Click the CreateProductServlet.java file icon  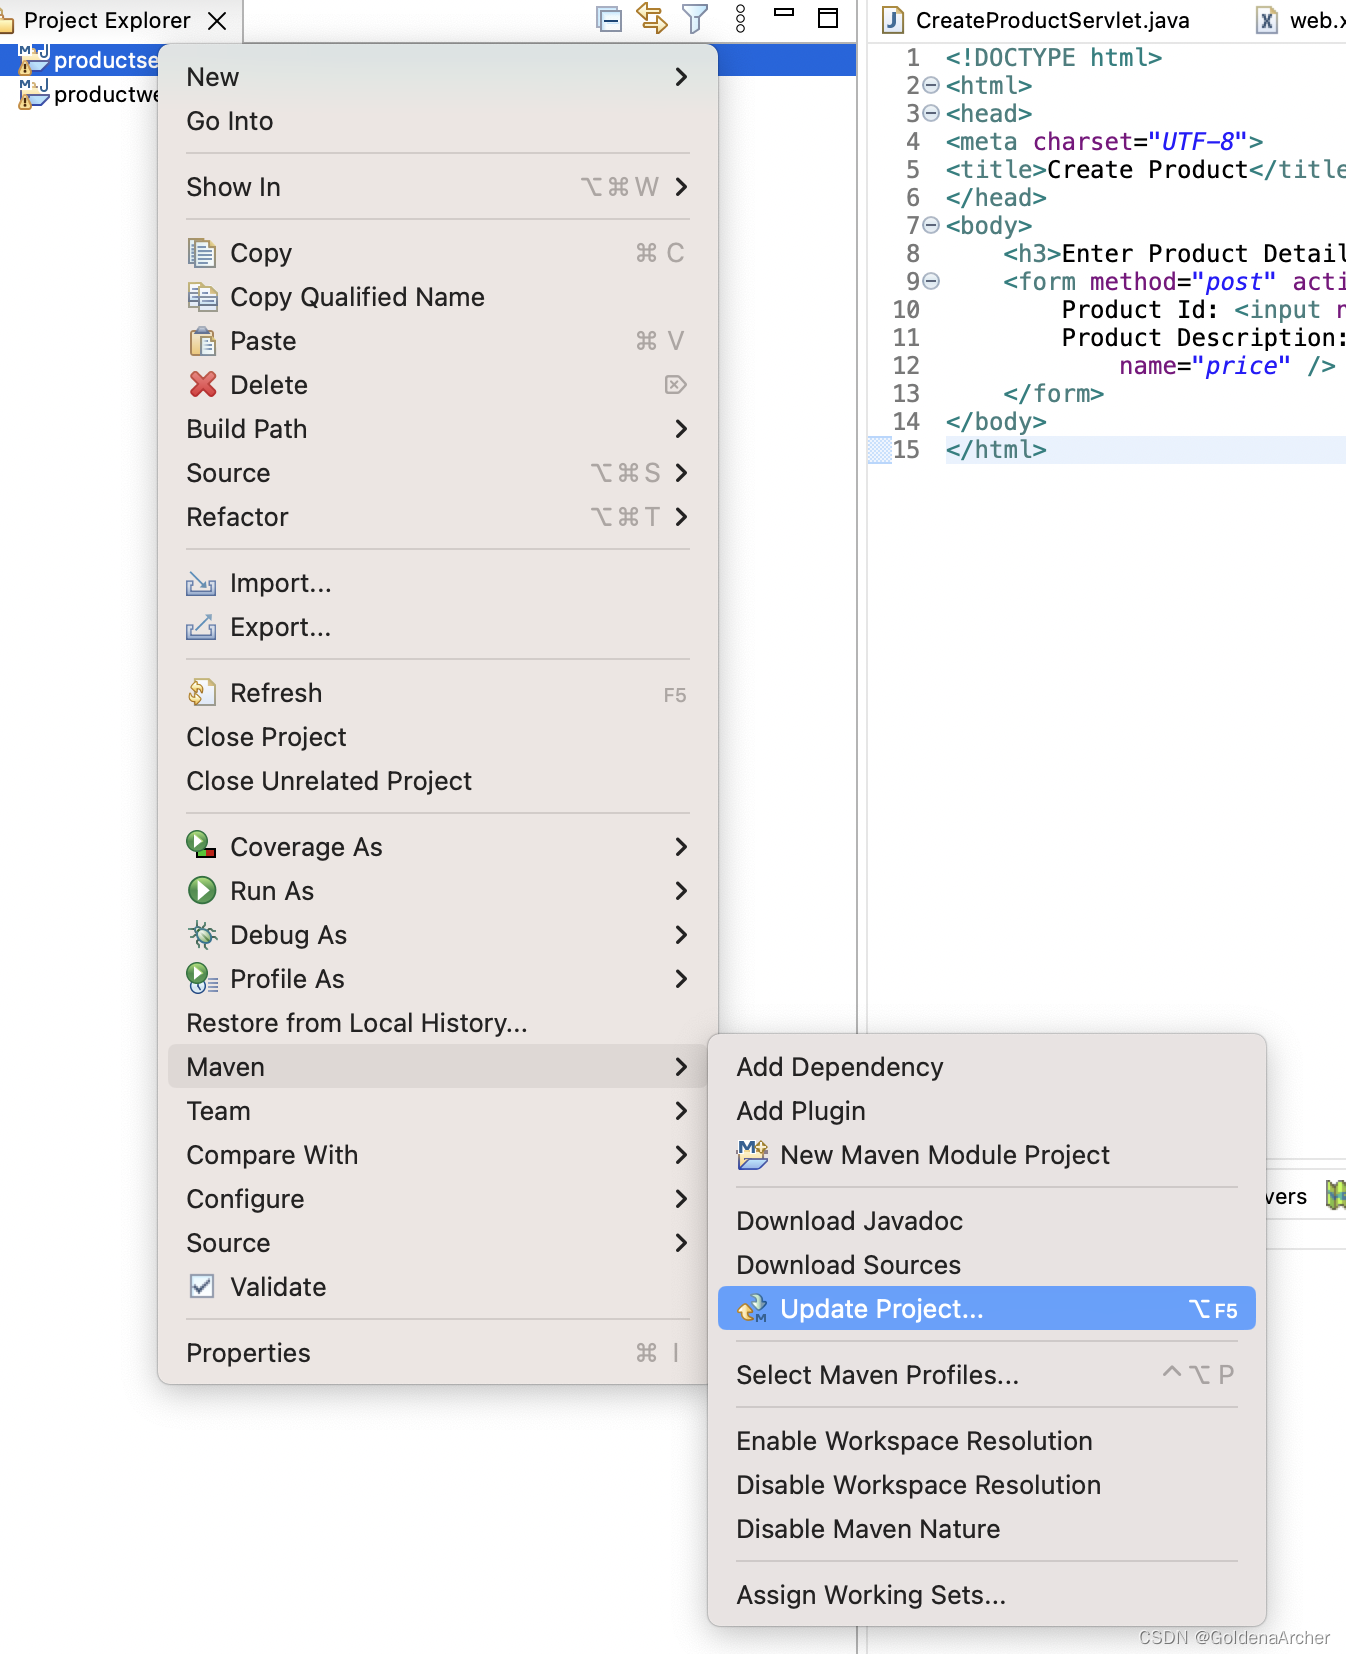pos(892,20)
